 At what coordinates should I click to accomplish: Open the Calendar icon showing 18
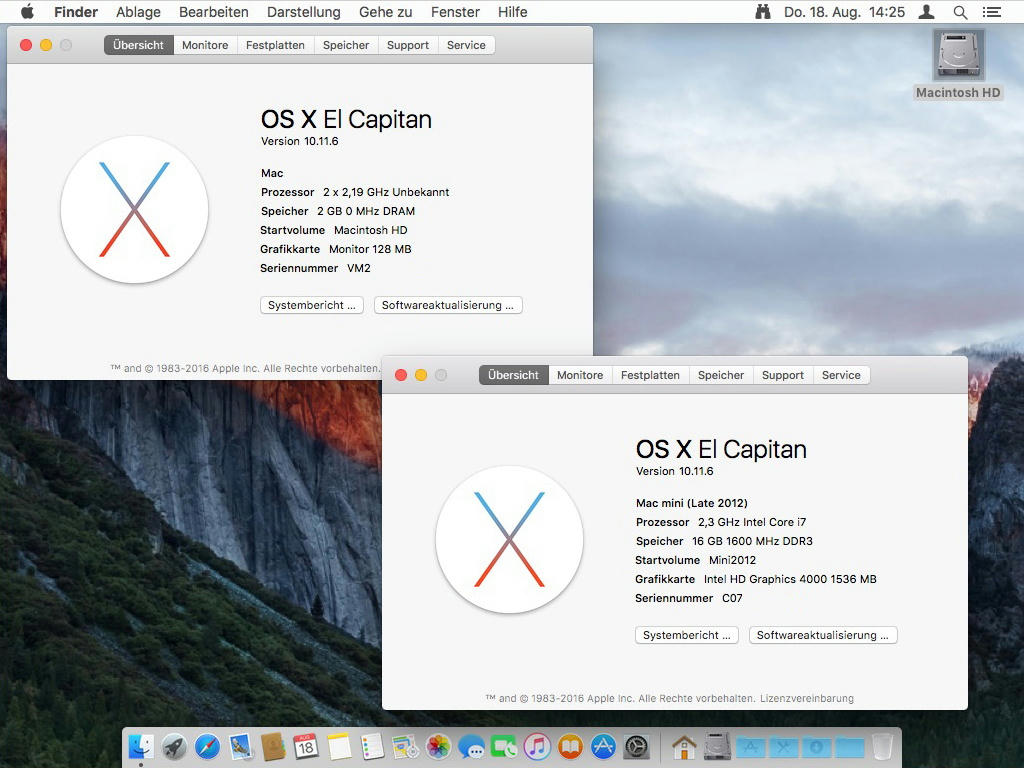(x=306, y=746)
